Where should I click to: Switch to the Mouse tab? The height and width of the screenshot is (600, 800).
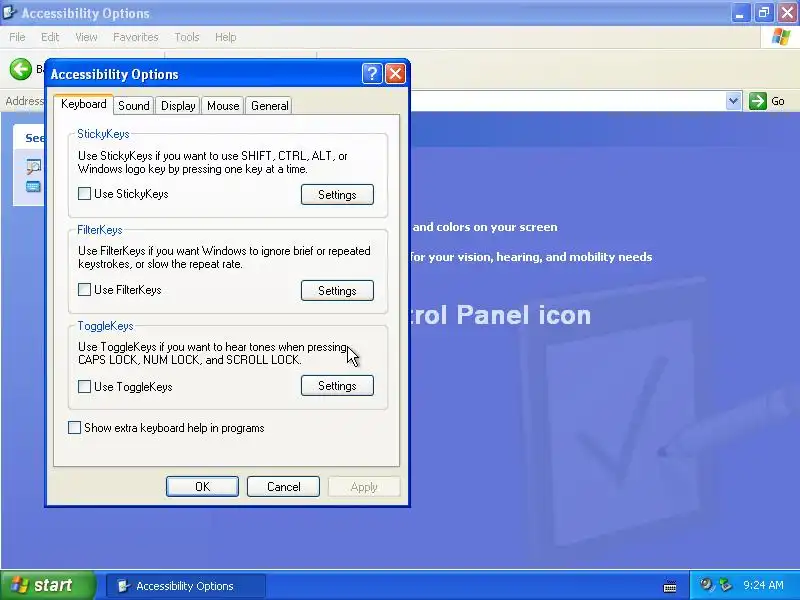pyautogui.click(x=223, y=106)
